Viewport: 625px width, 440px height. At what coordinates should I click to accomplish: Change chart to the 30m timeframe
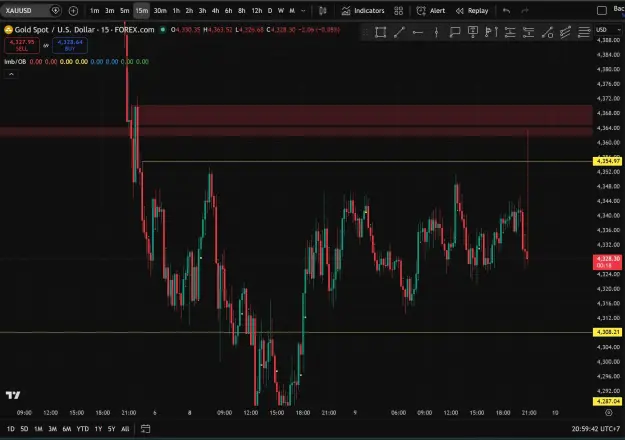[160, 11]
